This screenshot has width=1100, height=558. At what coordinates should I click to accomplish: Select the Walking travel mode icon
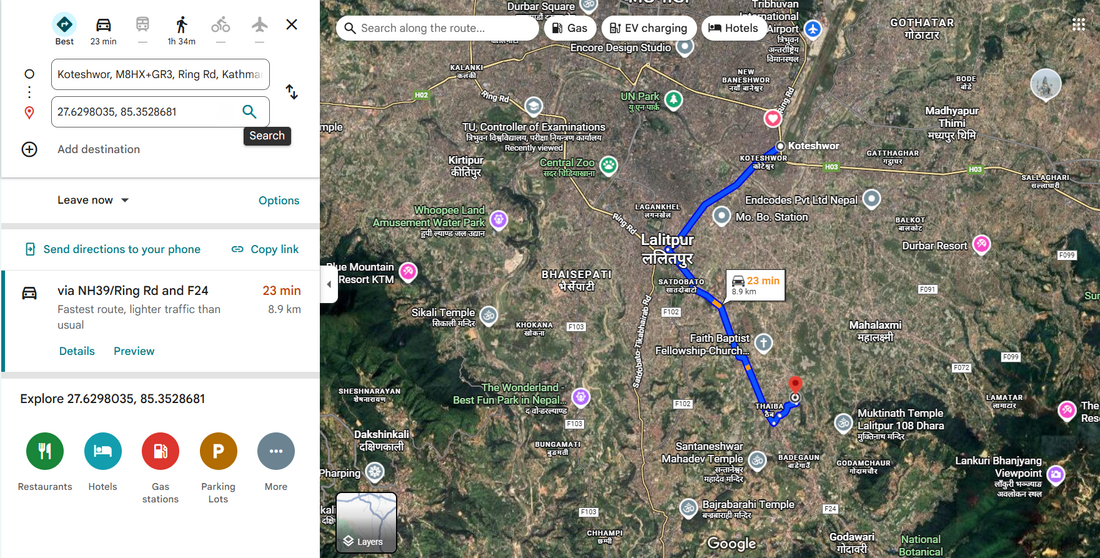coord(182,25)
